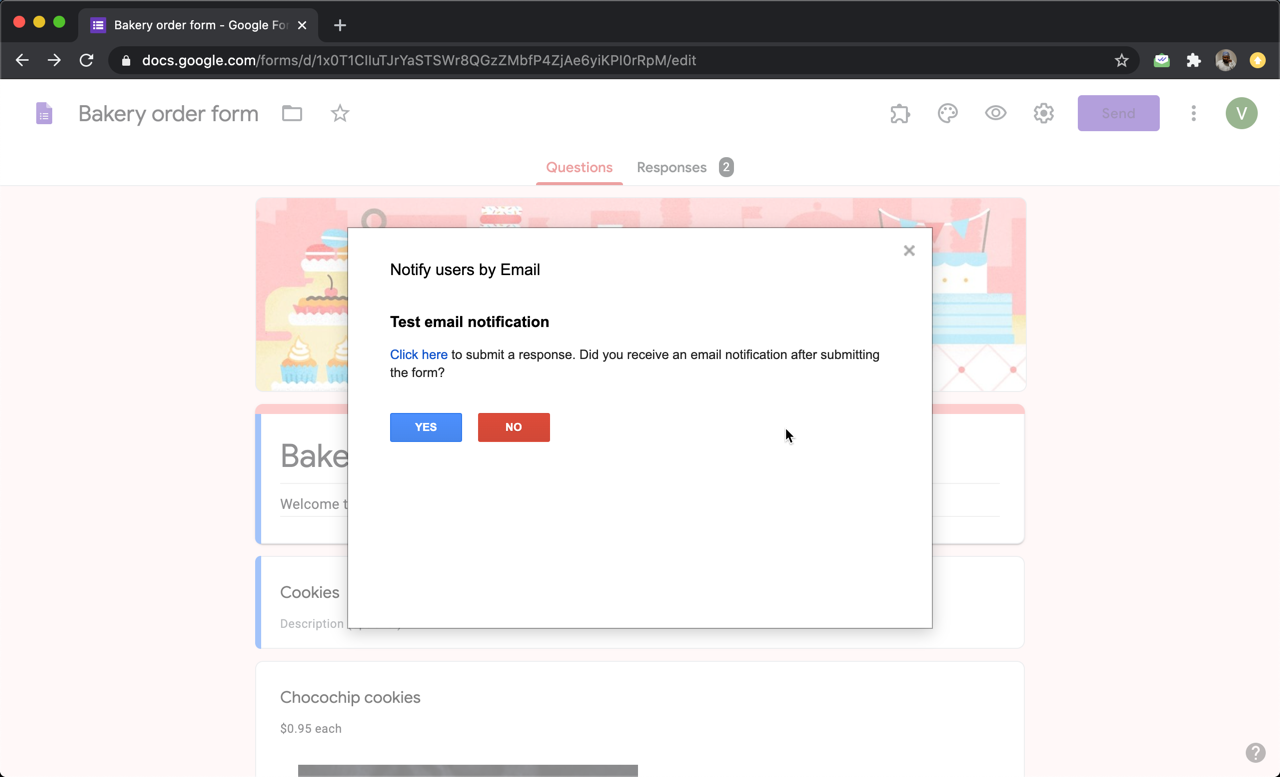Screen dimensions: 1280x777
Task: Click YES to confirm email received
Action: 425,427
